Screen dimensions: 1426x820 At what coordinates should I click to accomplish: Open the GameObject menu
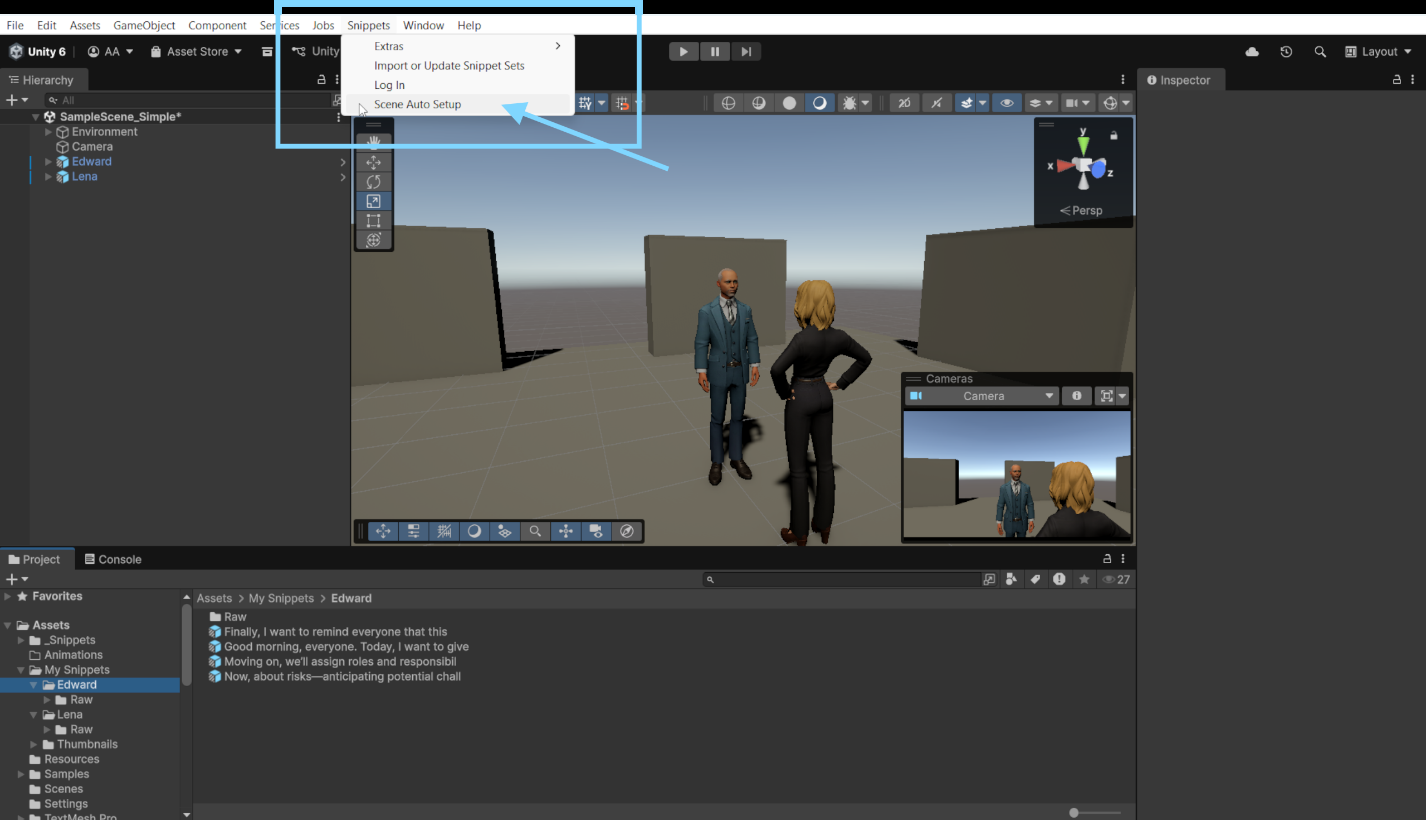point(144,25)
